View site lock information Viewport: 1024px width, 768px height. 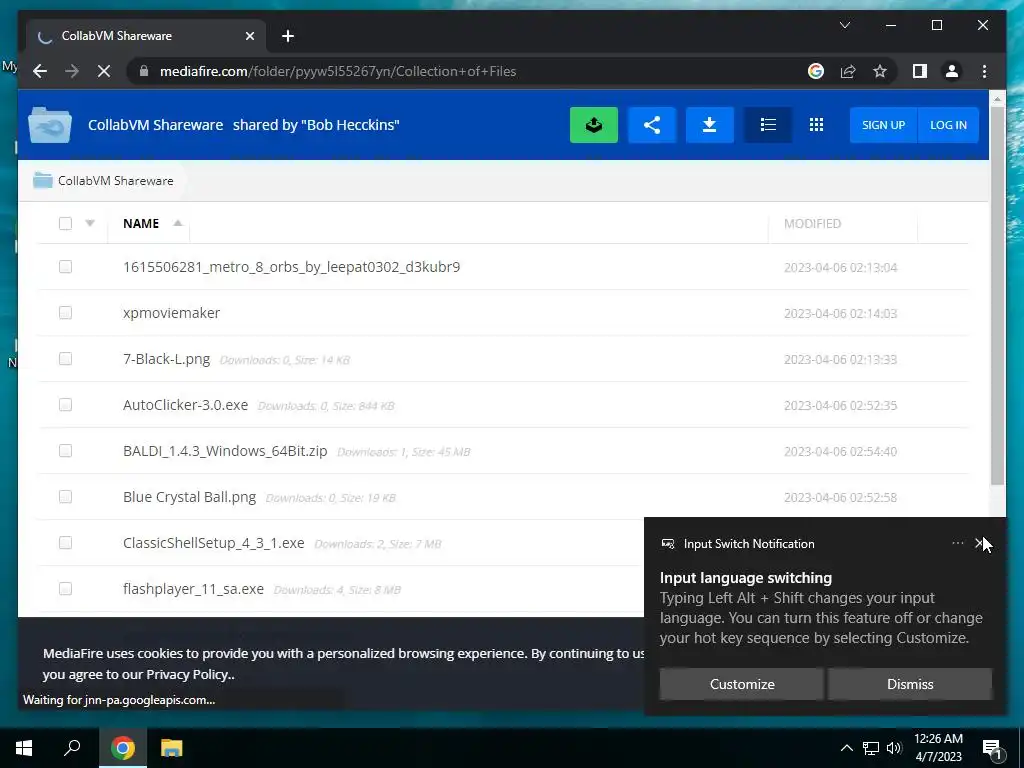pyautogui.click(x=144, y=71)
